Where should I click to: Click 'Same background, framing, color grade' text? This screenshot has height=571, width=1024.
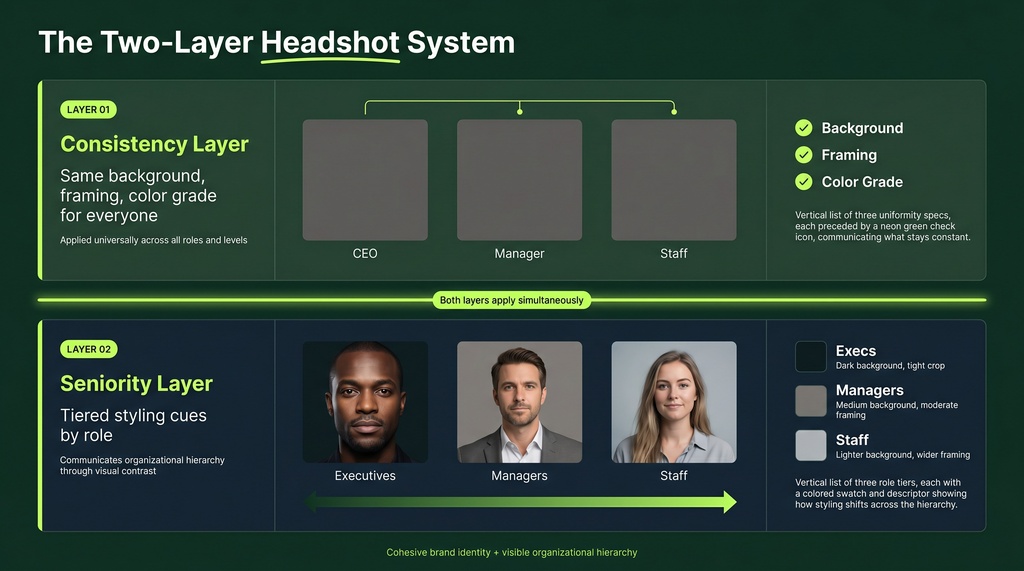click(x=138, y=195)
